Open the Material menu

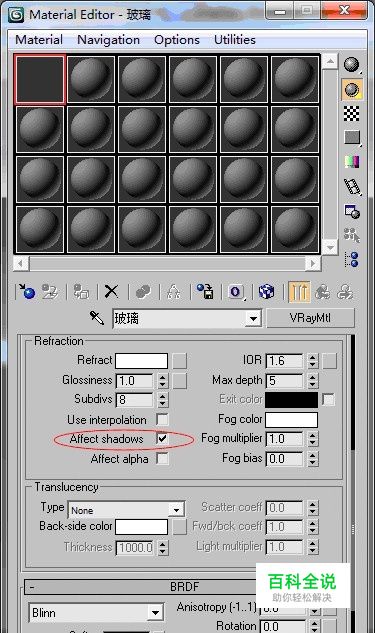tap(39, 40)
